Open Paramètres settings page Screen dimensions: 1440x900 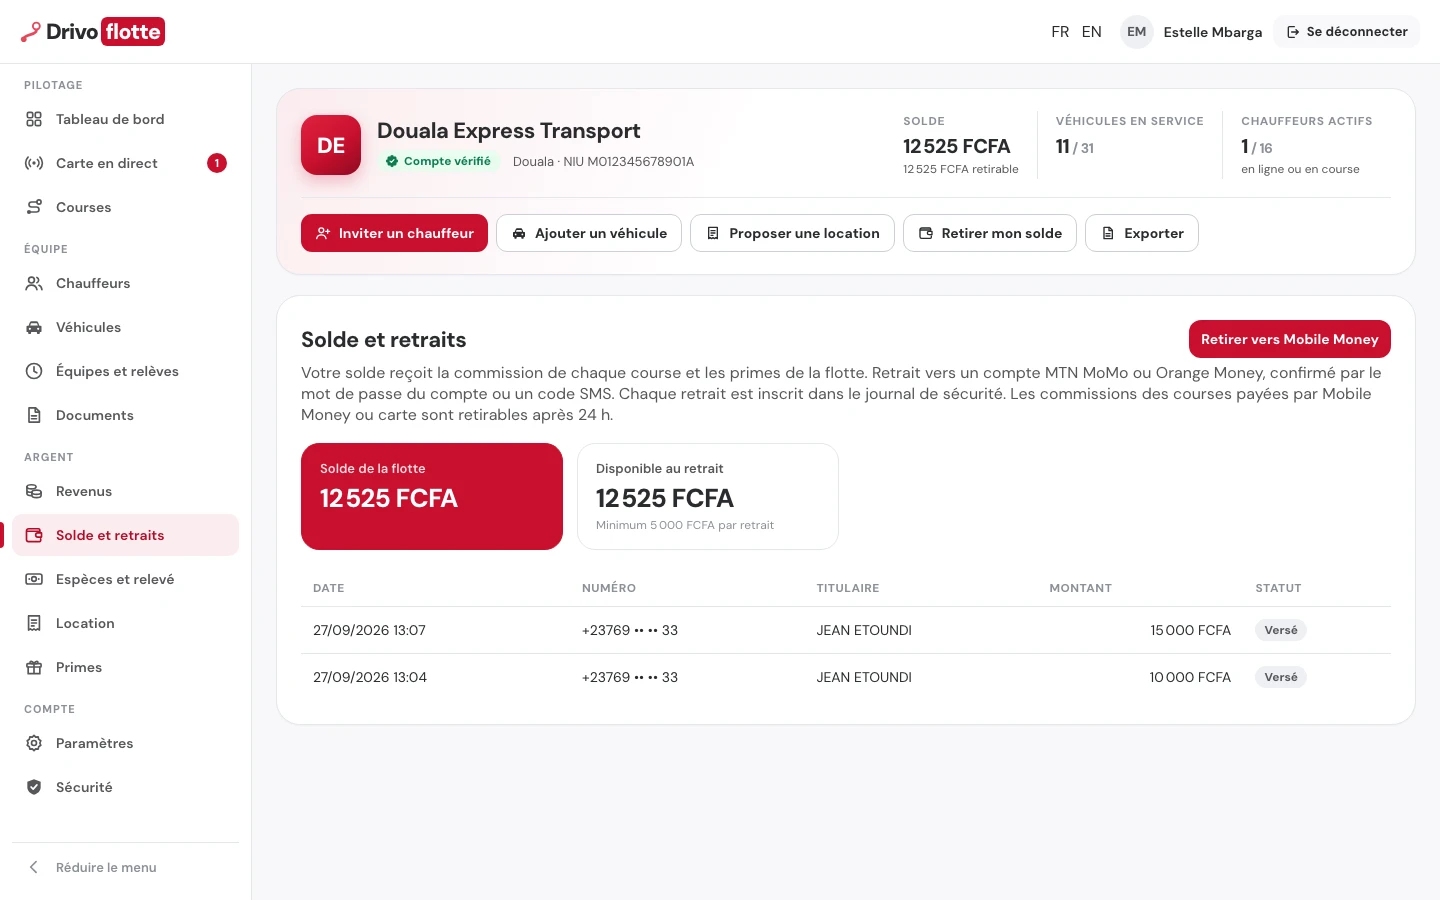(x=126, y=743)
